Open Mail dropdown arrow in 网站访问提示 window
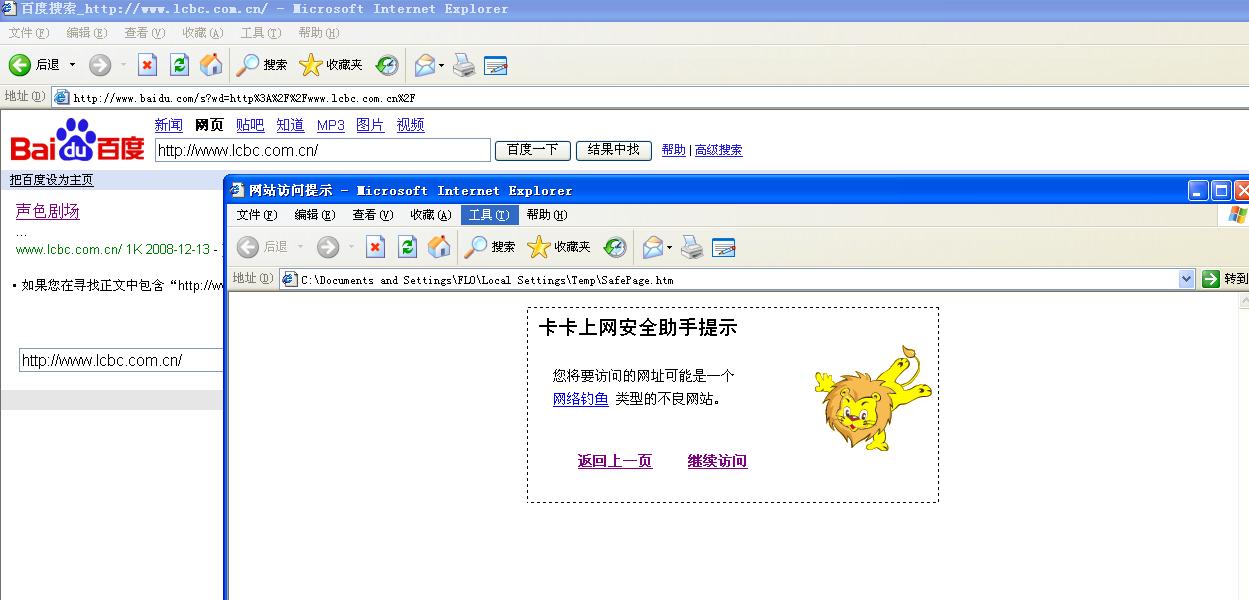Image resolution: width=1249 pixels, height=600 pixels. tap(669, 248)
